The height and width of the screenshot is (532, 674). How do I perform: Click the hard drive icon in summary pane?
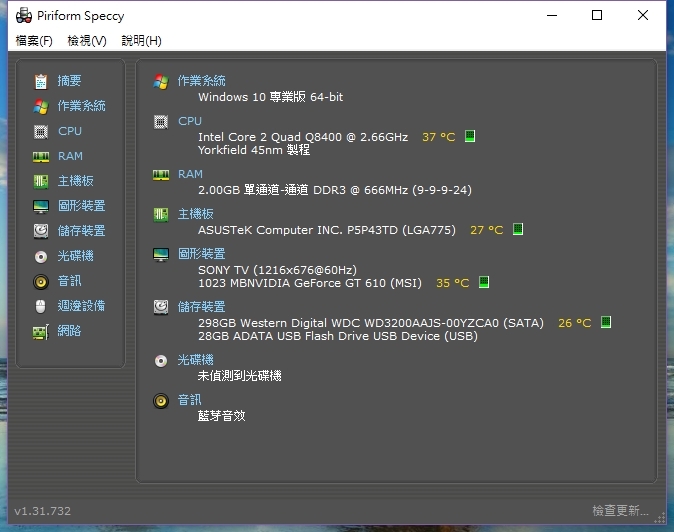(161, 307)
